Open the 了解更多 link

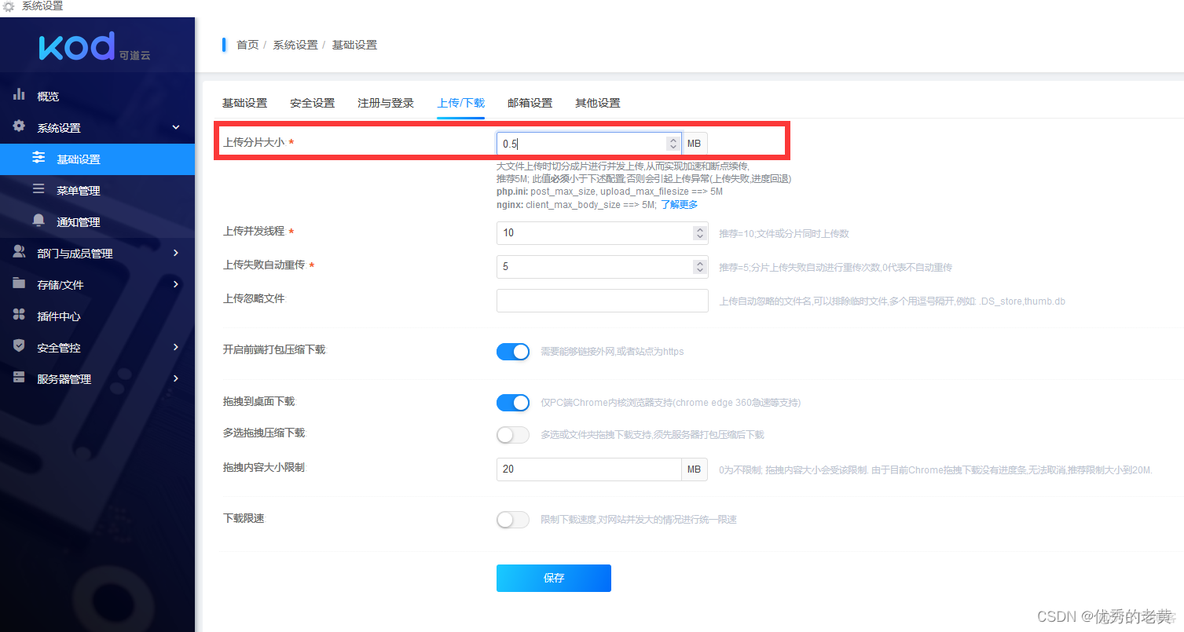coord(679,205)
